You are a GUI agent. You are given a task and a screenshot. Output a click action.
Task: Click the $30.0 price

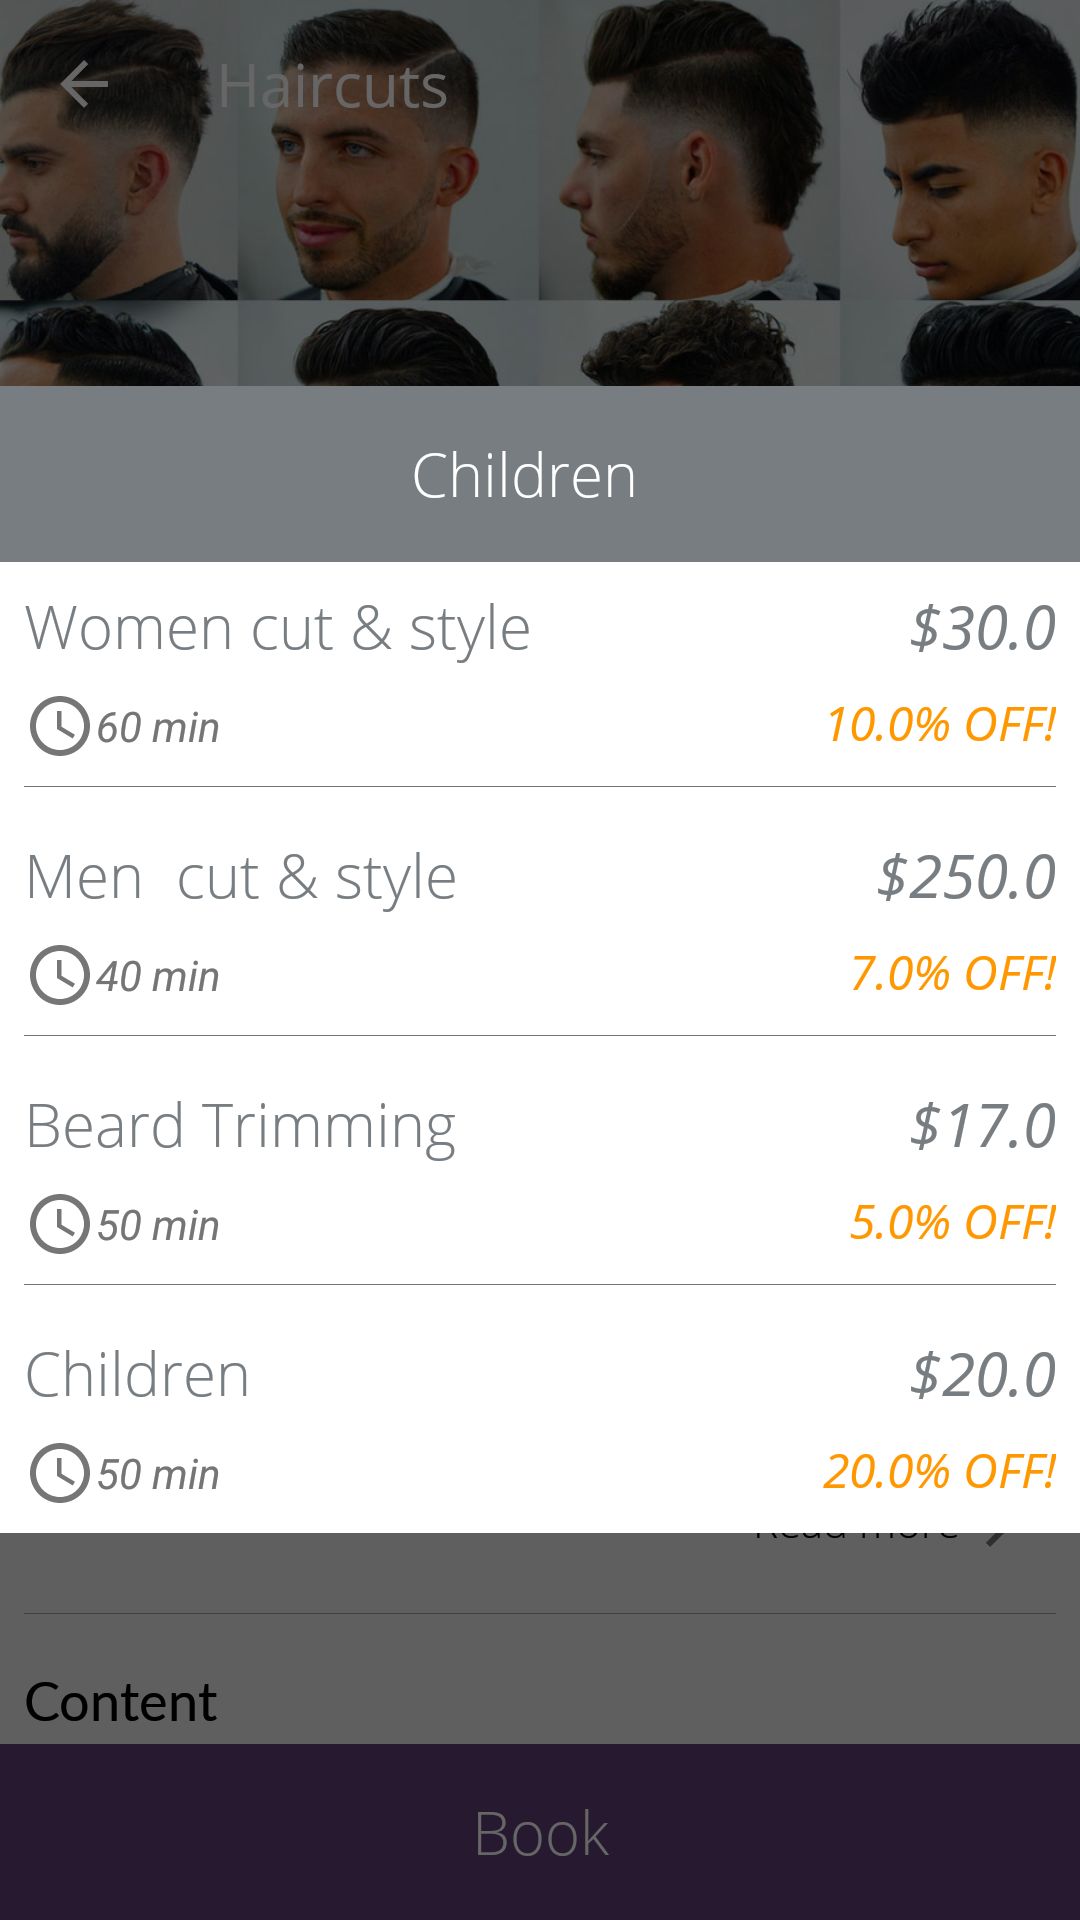[x=982, y=628]
